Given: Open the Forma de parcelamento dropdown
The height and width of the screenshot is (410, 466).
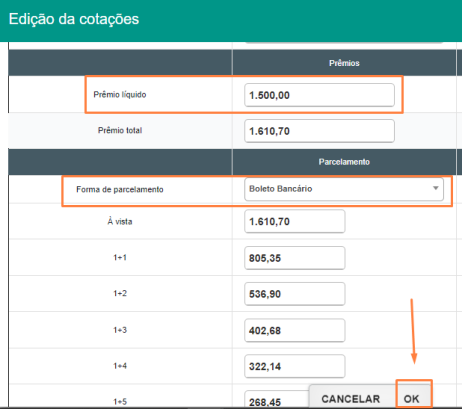Looking at the screenshot, I should click(344, 189).
